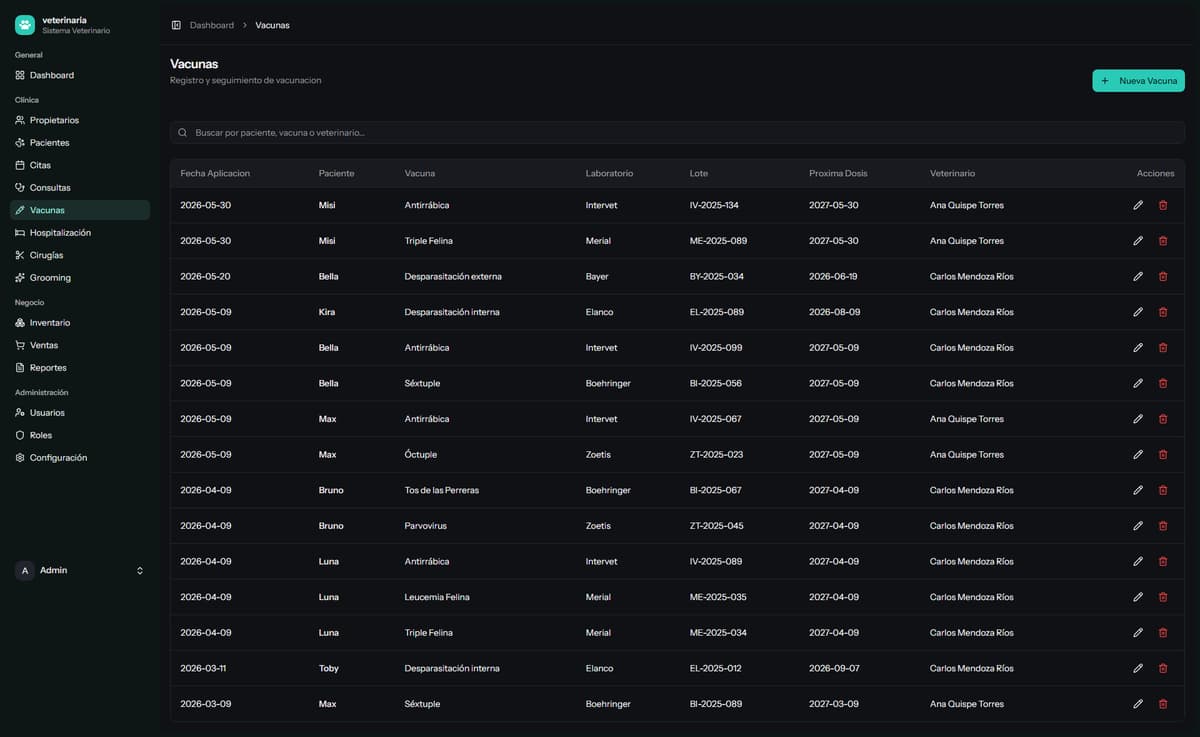Click the Veterinario column header
This screenshot has width=1200, height=737.
click(x=952, y=173)
